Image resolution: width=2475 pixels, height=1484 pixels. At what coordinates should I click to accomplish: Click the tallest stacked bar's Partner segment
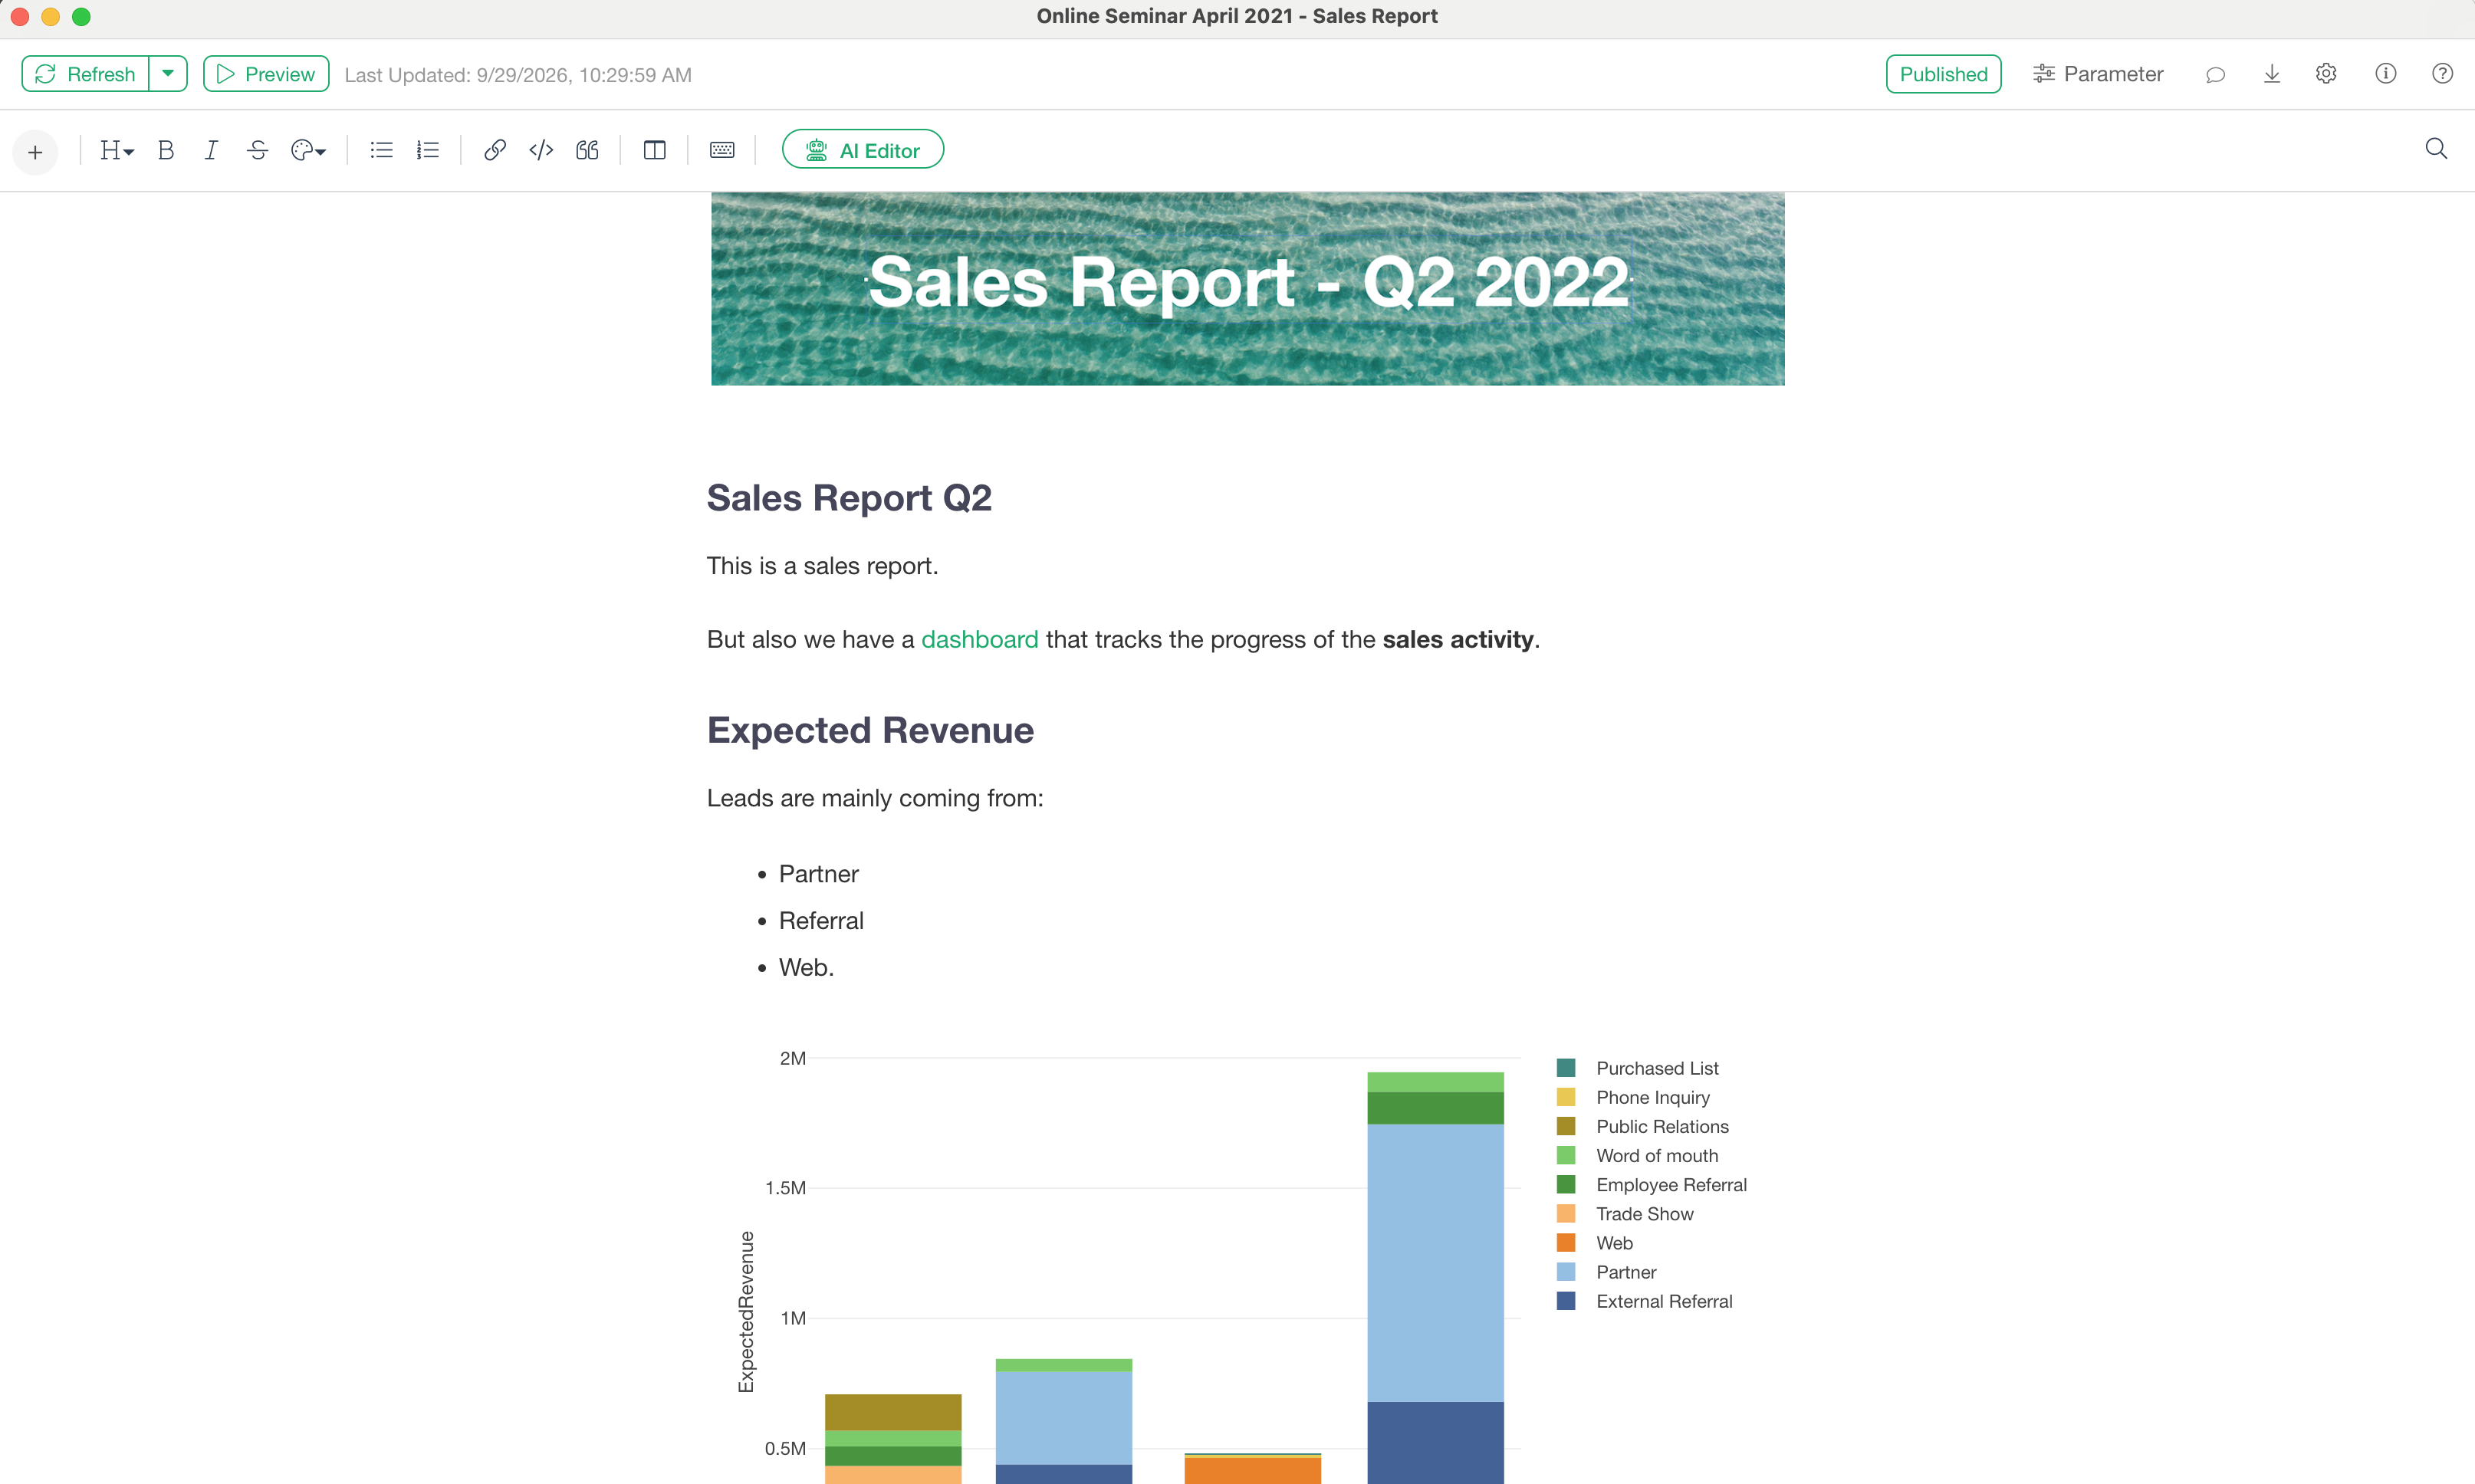click(1435, 1263)
